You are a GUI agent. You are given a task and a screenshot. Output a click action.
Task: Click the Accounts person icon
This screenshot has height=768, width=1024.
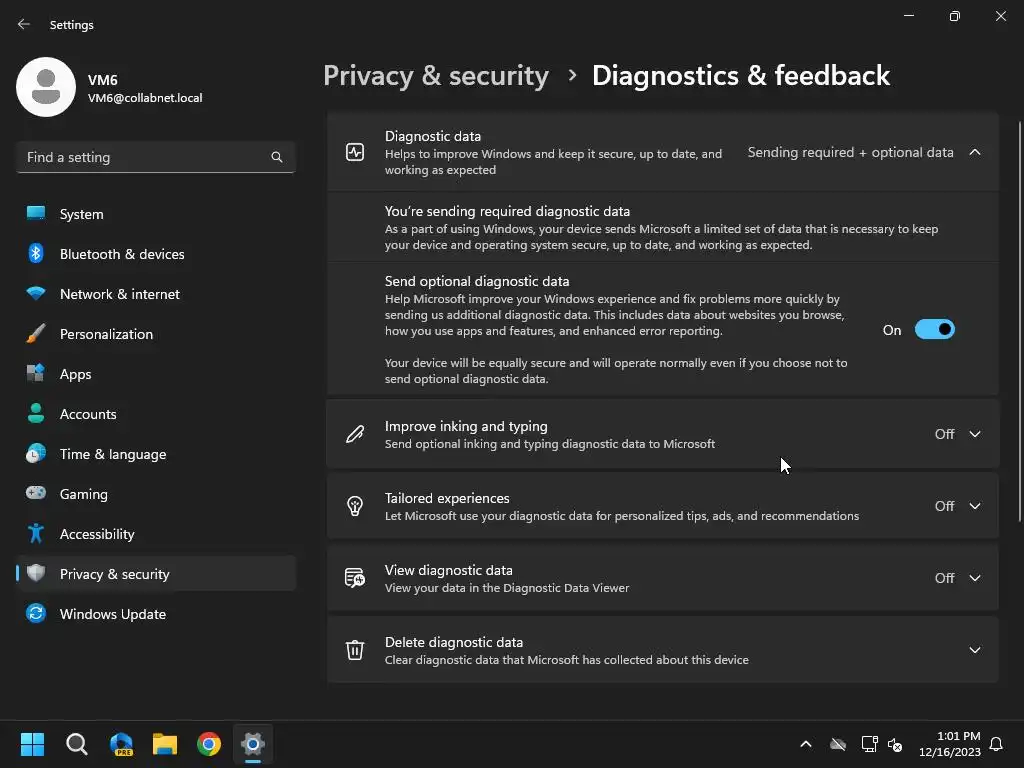click(x=36, y=413)
